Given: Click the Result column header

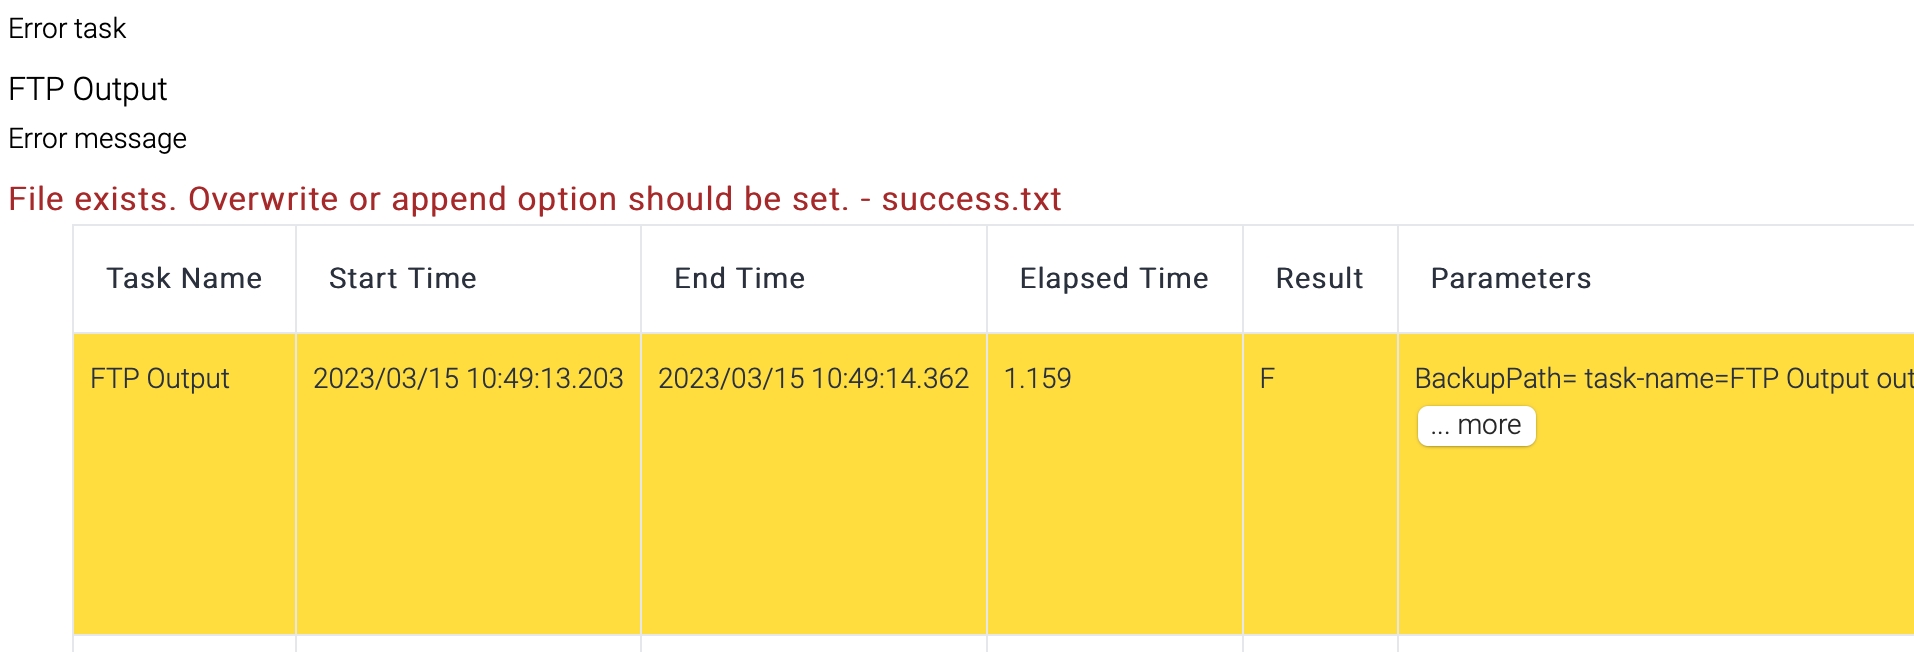Looking at the screenshot, I should 1319,278.
